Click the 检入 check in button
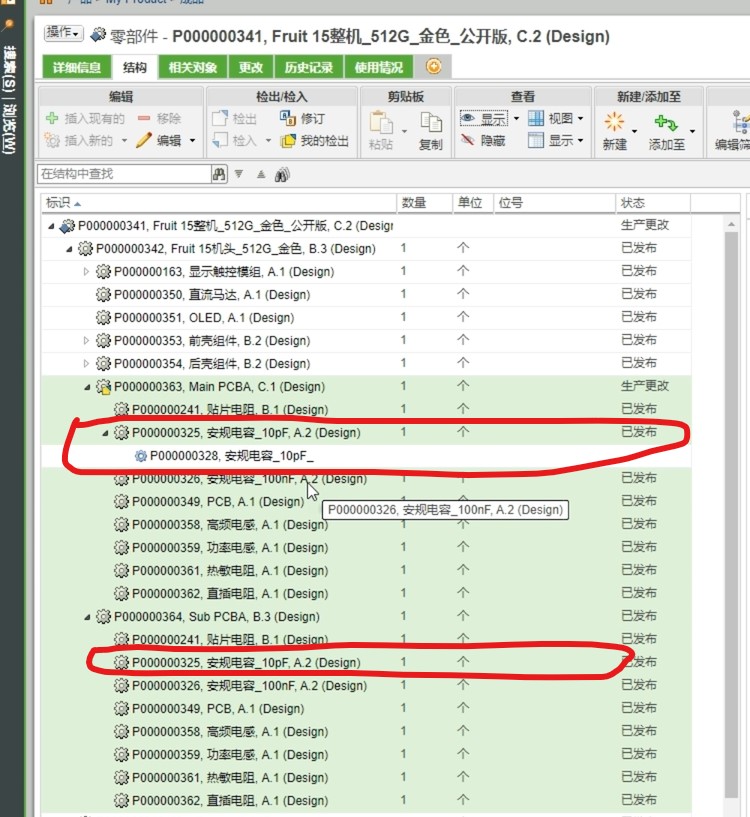The image size is (750, 817). (235, 141)
